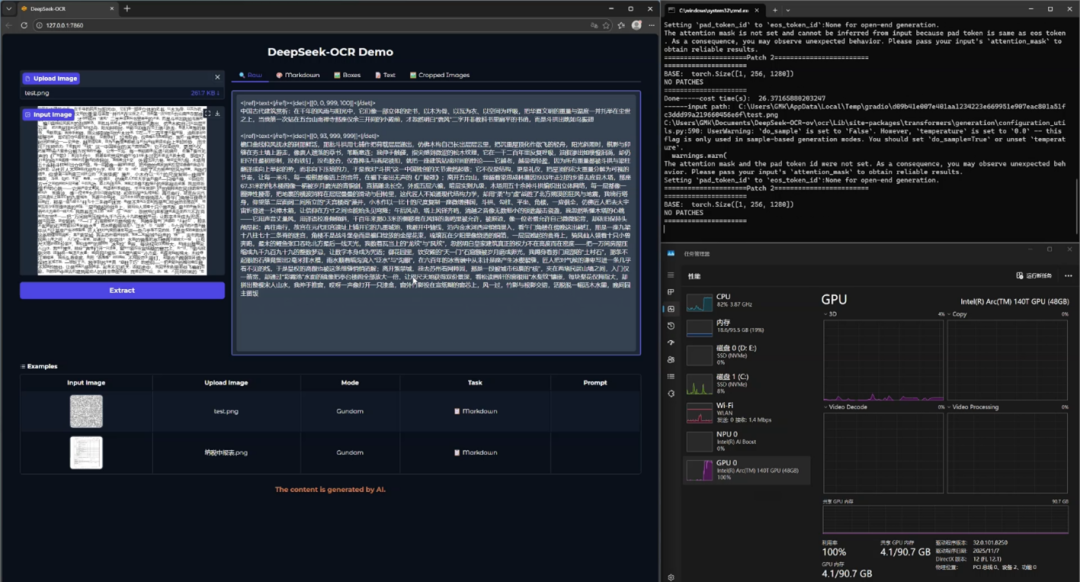Viewport: 1080px width, 582px height.
Task: Close the cmd.exe terminal tab
Action: pyautogui.click(x=756, y=10)
